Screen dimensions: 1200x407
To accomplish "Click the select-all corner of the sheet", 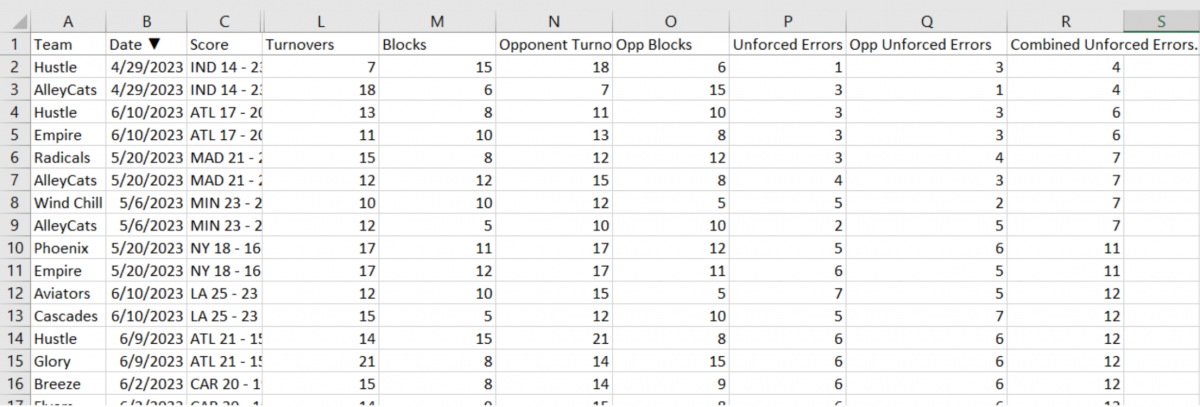I will (x=14, y=20).
